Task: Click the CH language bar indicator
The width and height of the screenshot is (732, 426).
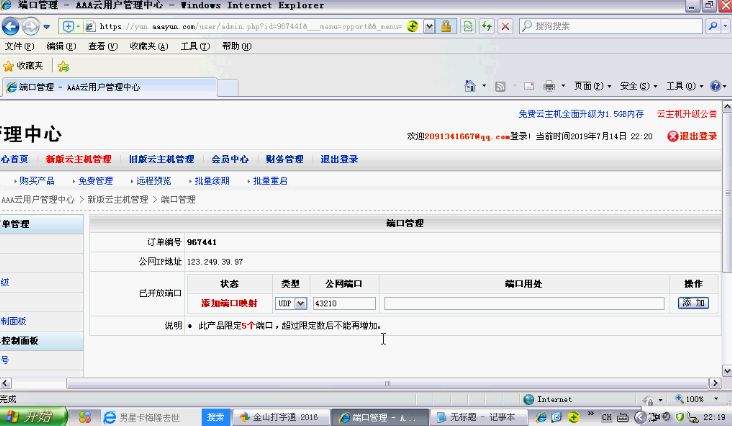Action: pyautogui.click(x=606, y=417)
